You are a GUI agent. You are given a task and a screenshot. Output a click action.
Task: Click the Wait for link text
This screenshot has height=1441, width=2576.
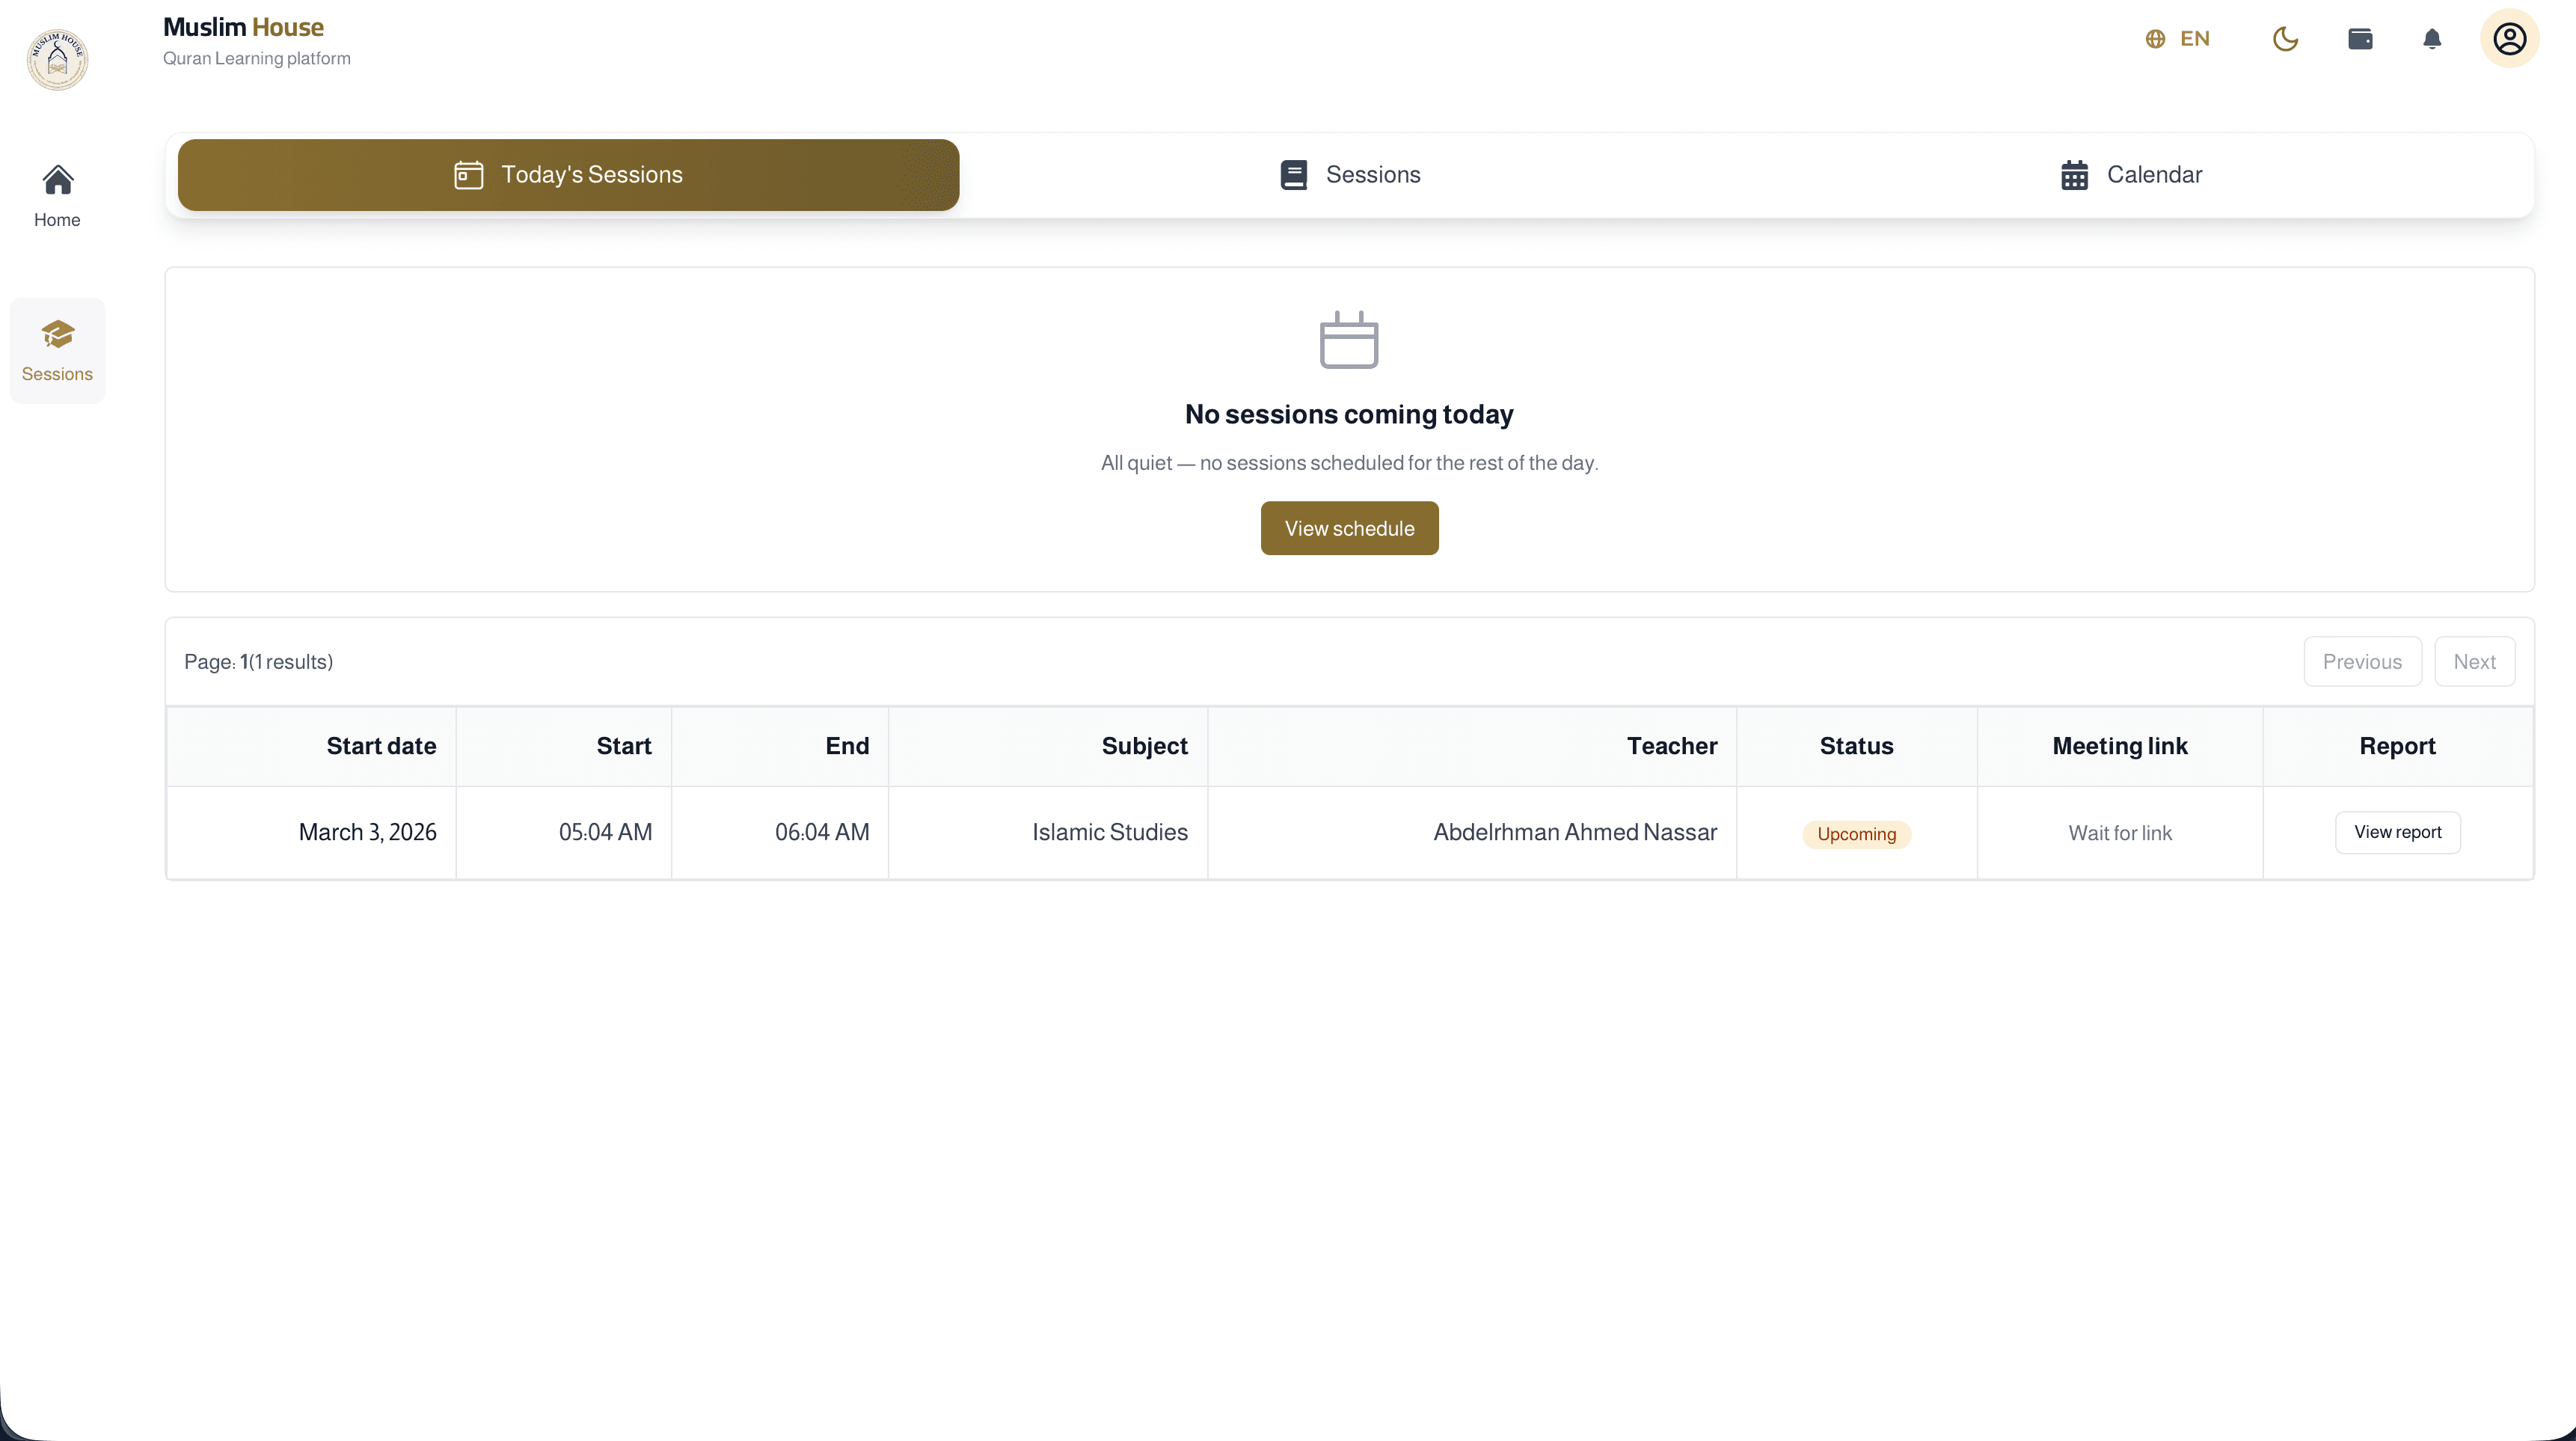pyautogui.click(x=2119, y=833)
